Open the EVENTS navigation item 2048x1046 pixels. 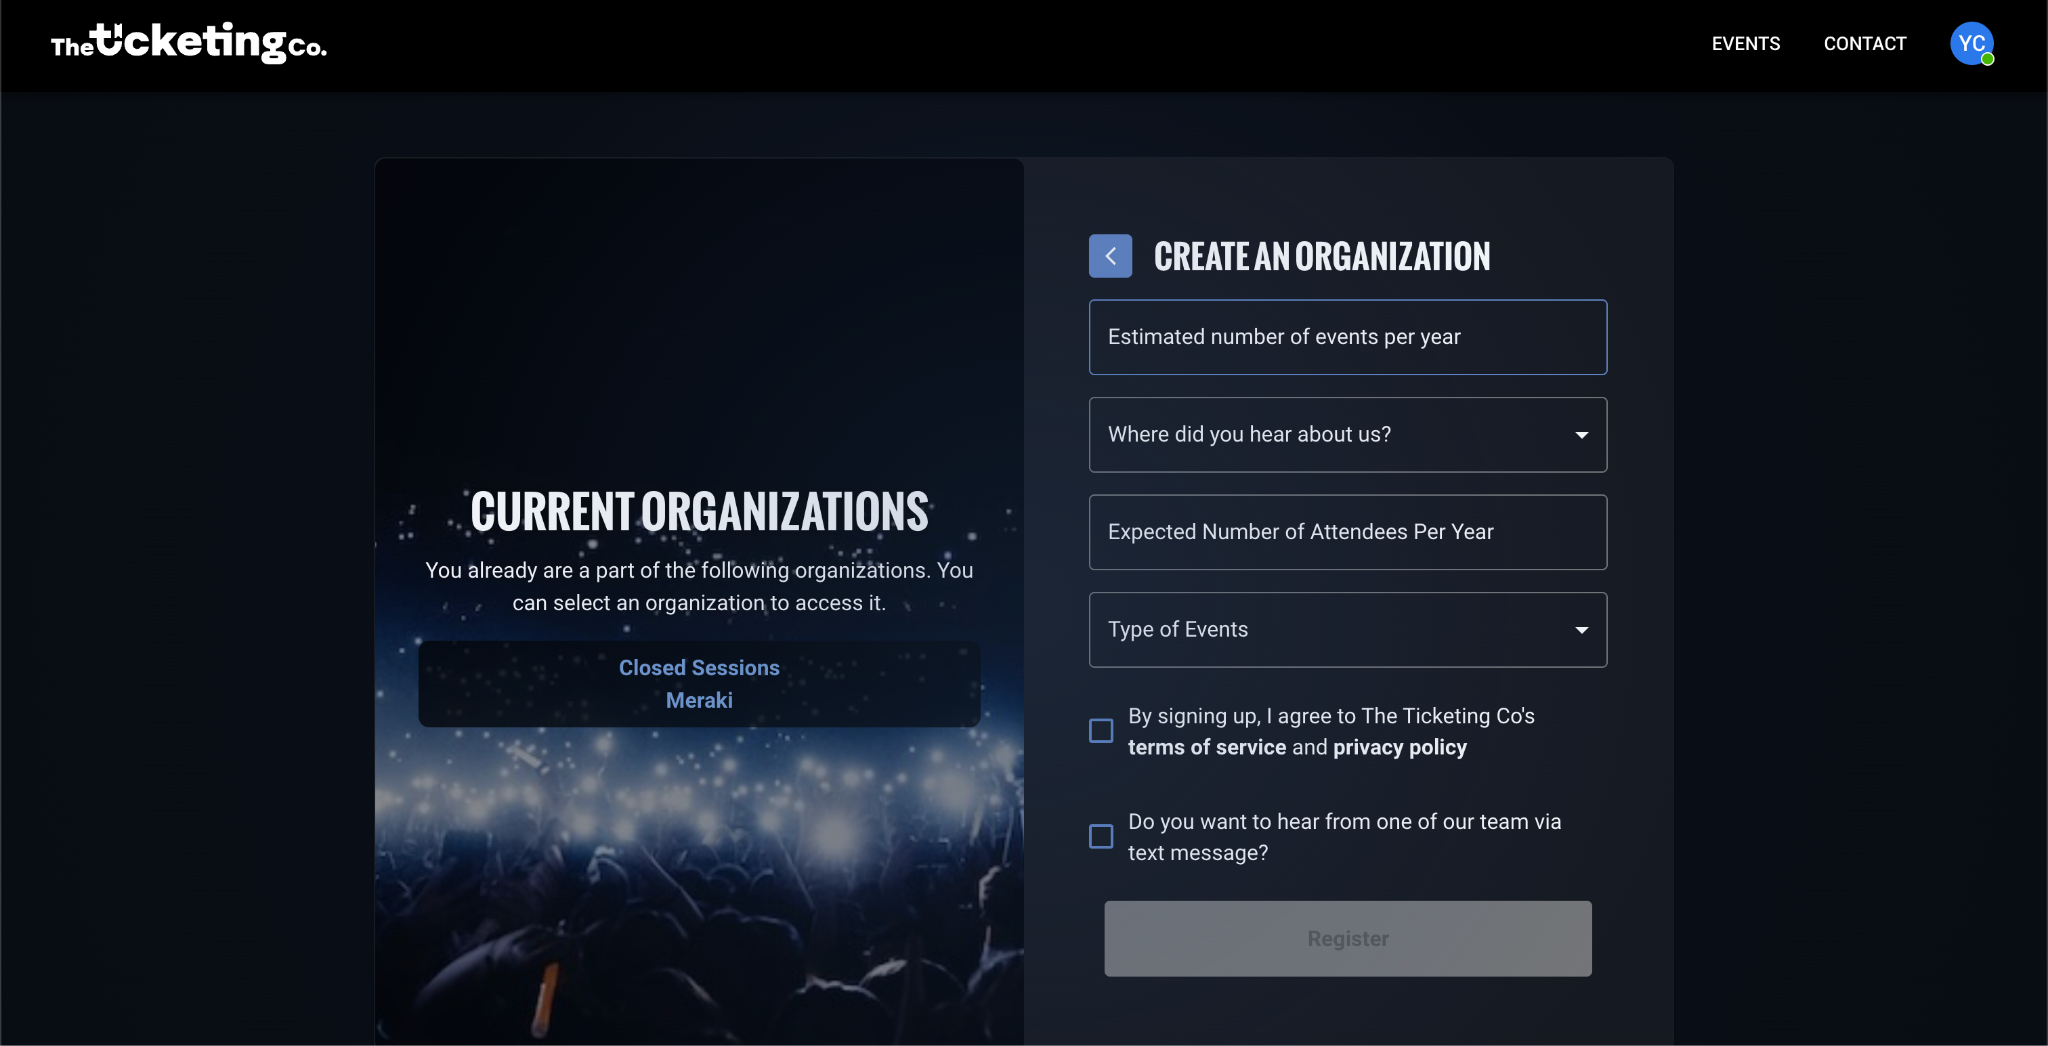[1746, 44]
